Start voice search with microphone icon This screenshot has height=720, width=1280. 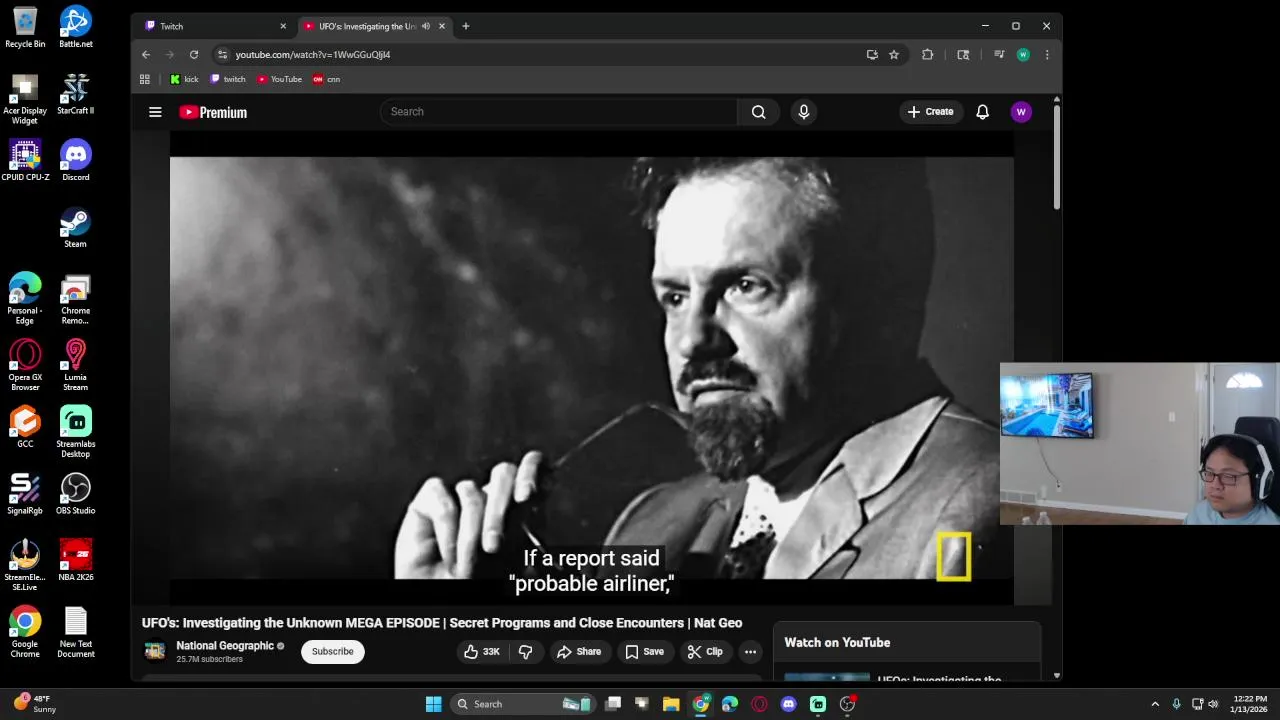pos(803,112)
